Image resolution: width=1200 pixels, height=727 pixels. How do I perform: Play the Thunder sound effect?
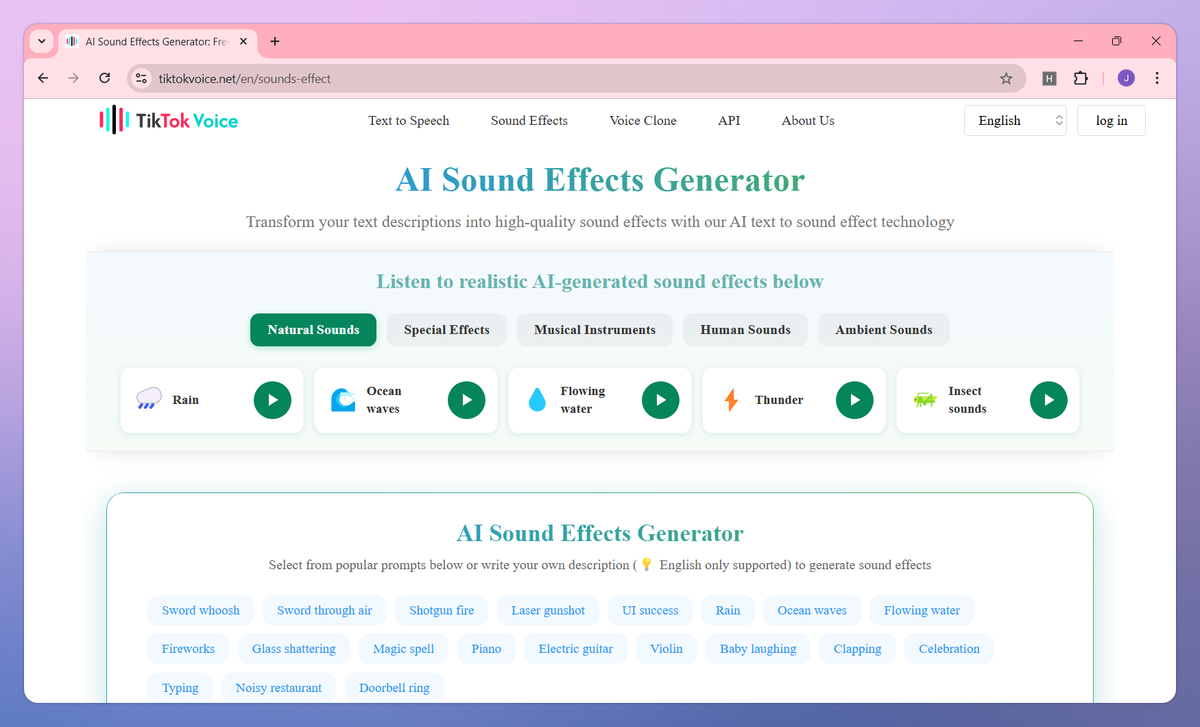pos(854,400)
